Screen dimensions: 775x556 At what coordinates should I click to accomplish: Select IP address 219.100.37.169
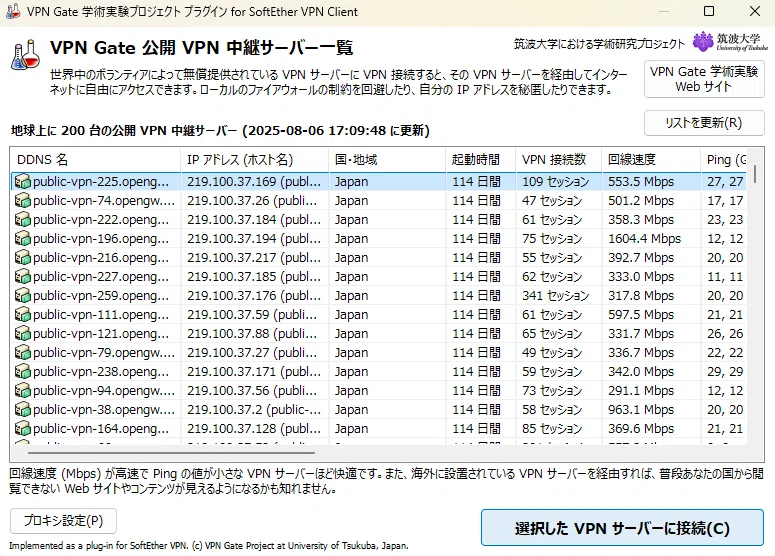(254, 181)
